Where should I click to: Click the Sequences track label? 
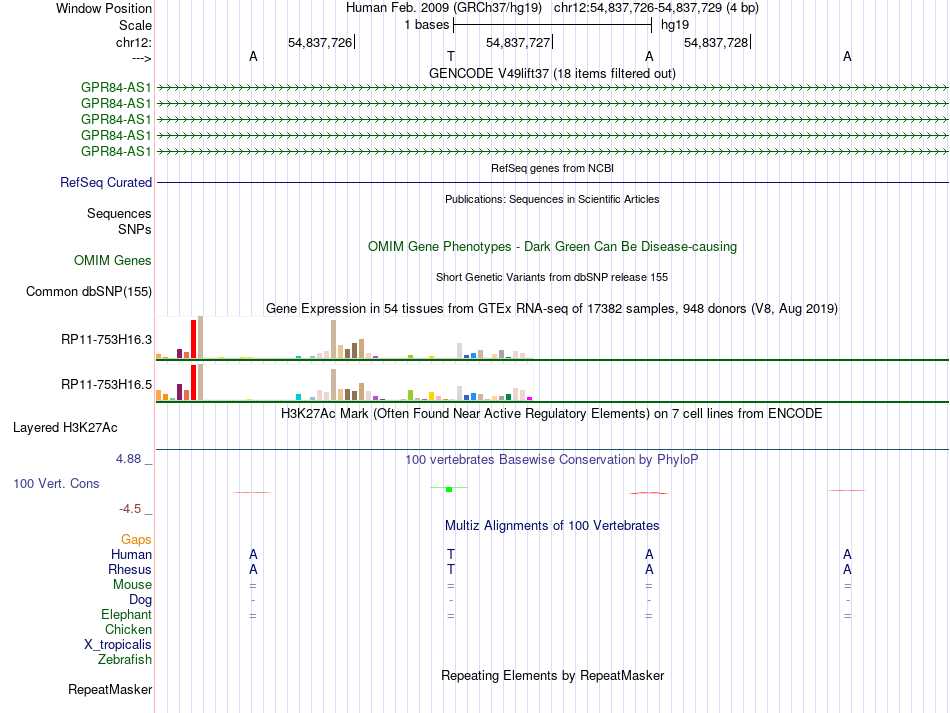[x=119, y=213]
